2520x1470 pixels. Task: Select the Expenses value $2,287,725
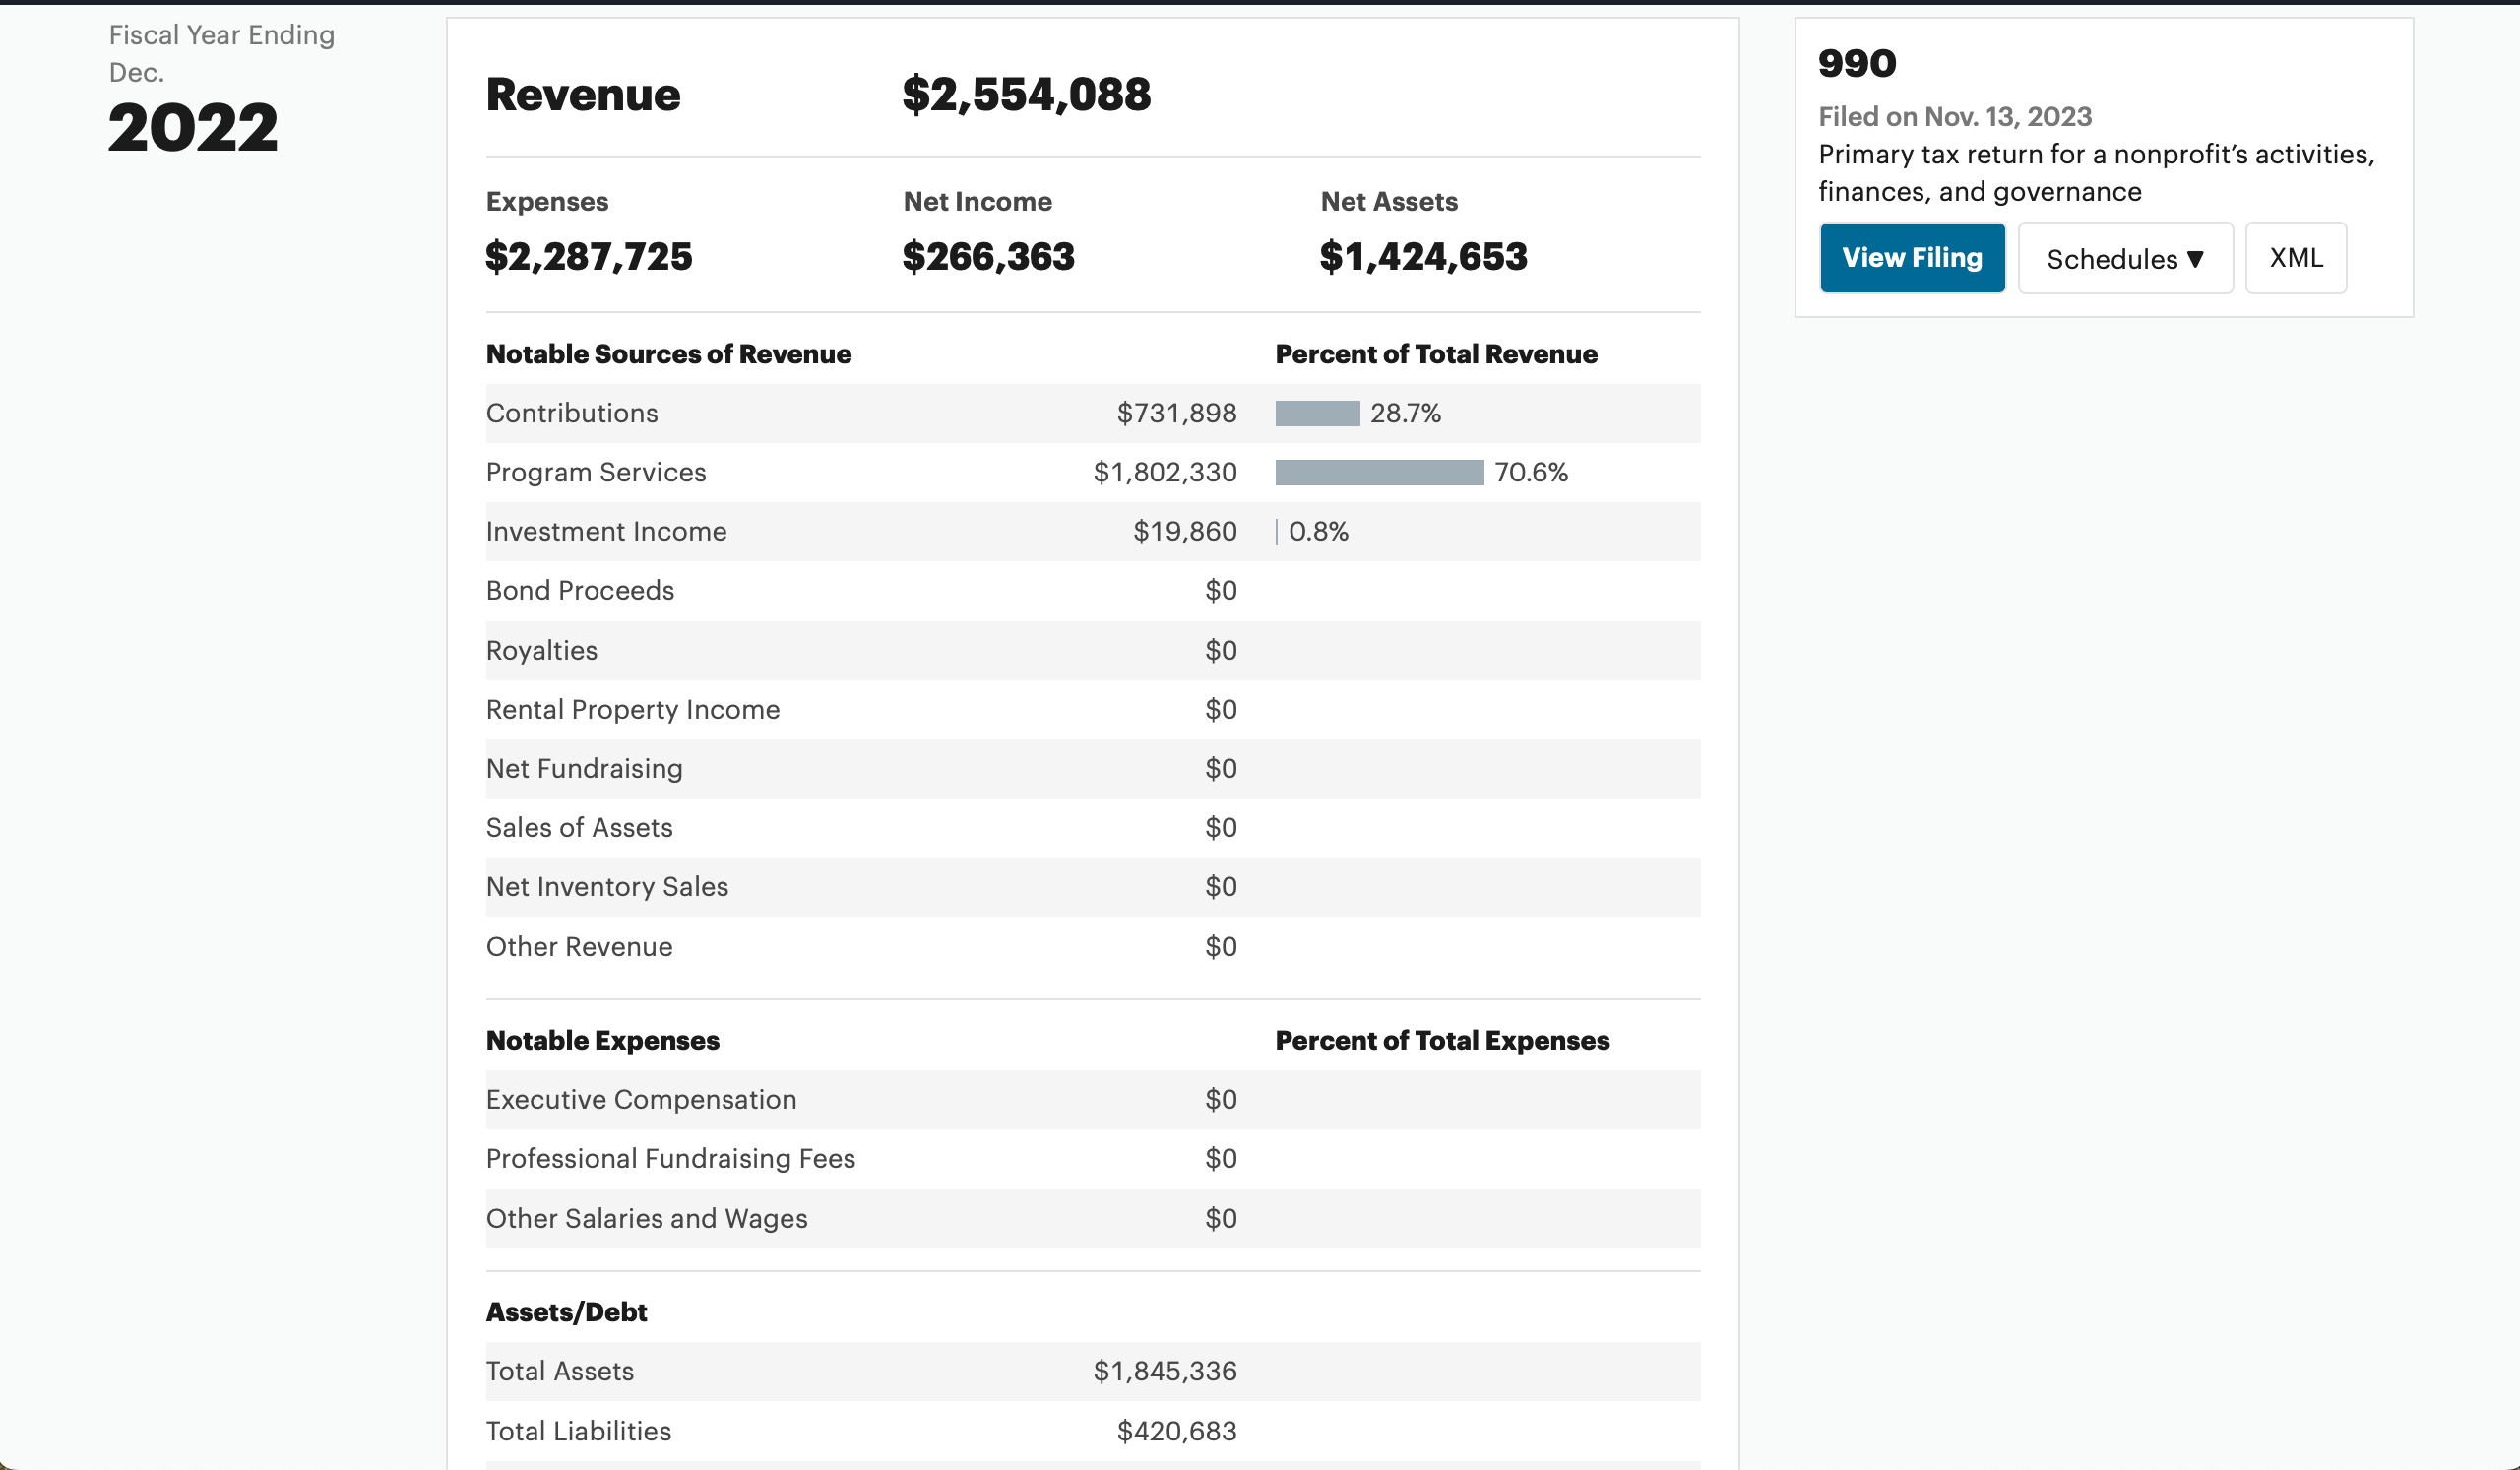(589, 257)
